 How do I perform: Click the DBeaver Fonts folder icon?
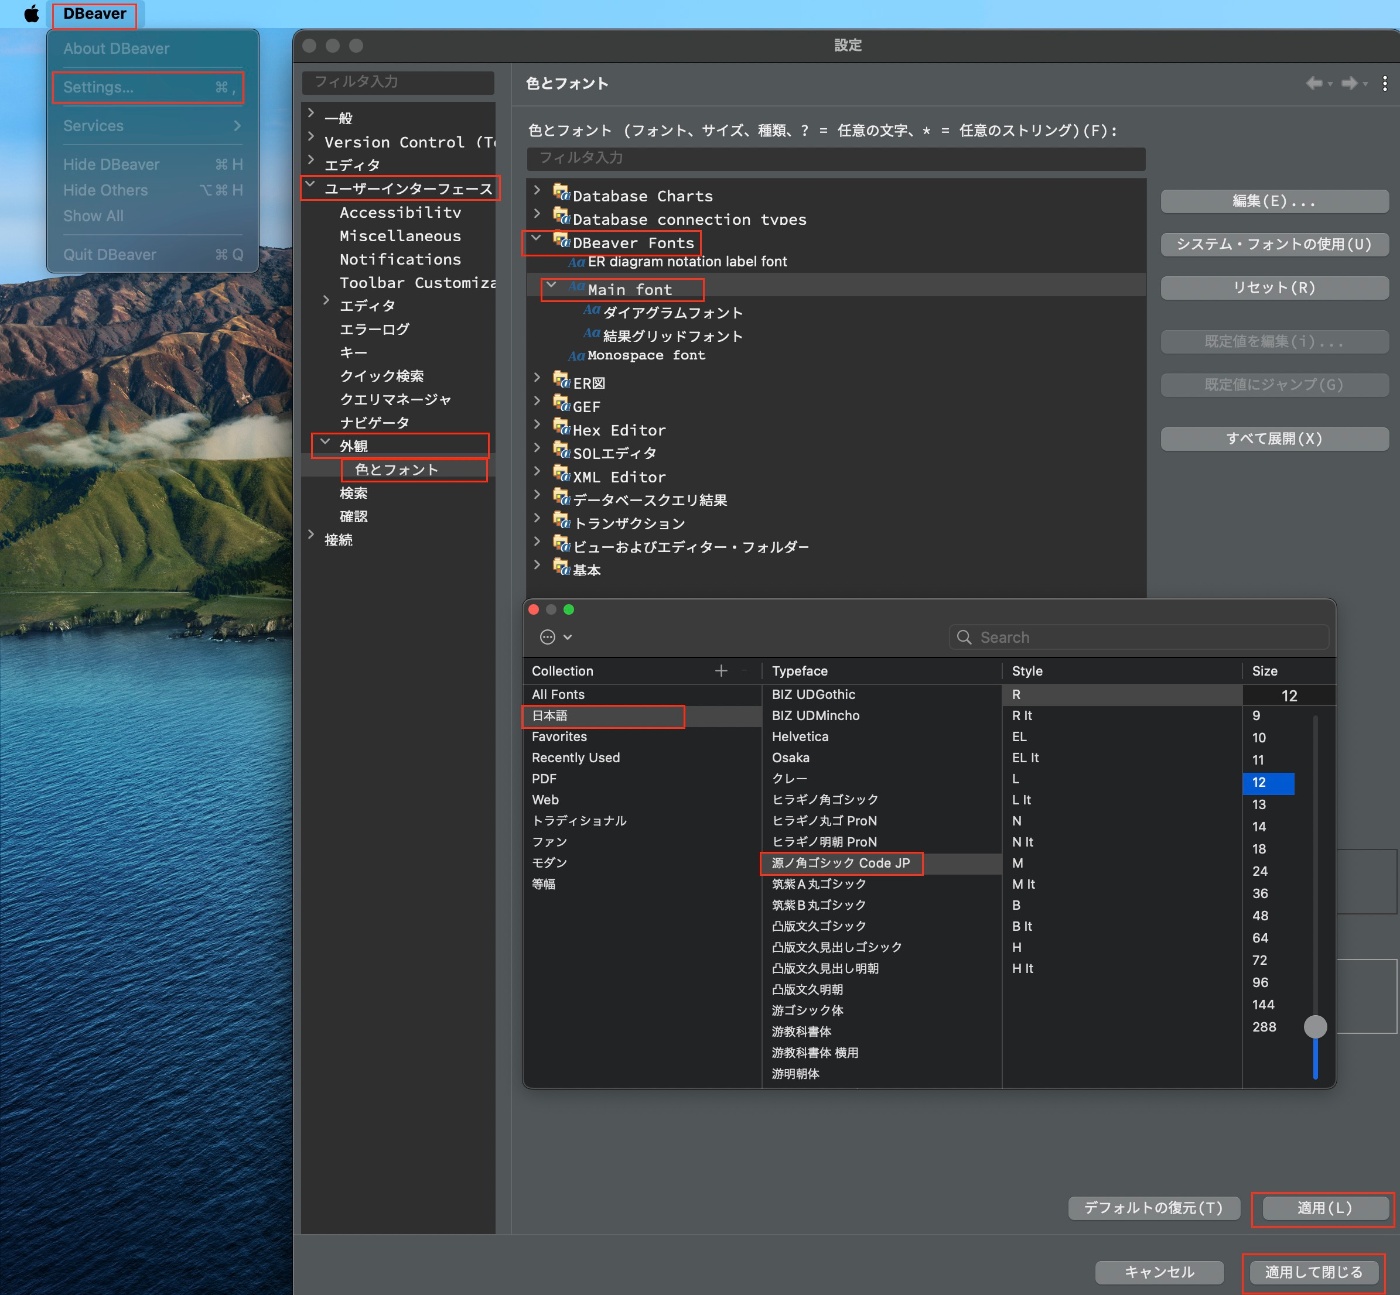click(561, 239)
